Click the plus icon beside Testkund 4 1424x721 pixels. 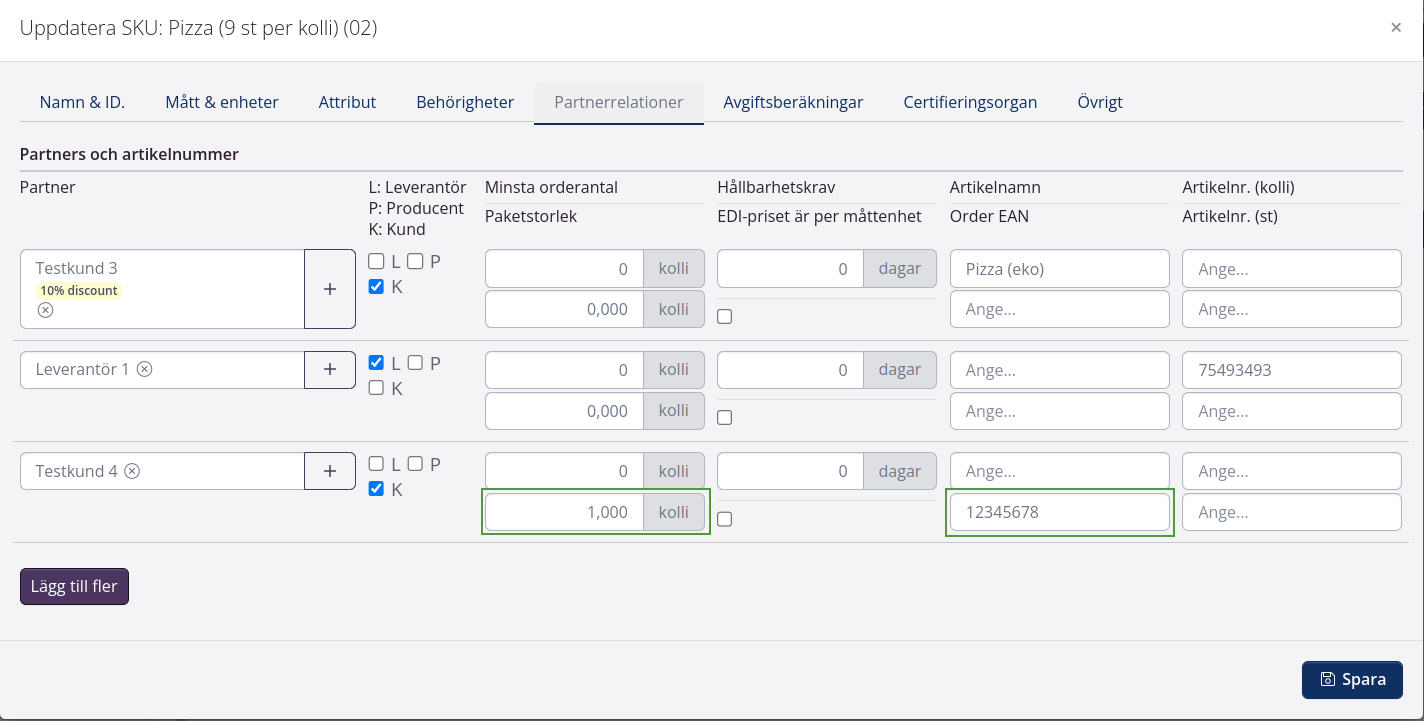(329, 470)
